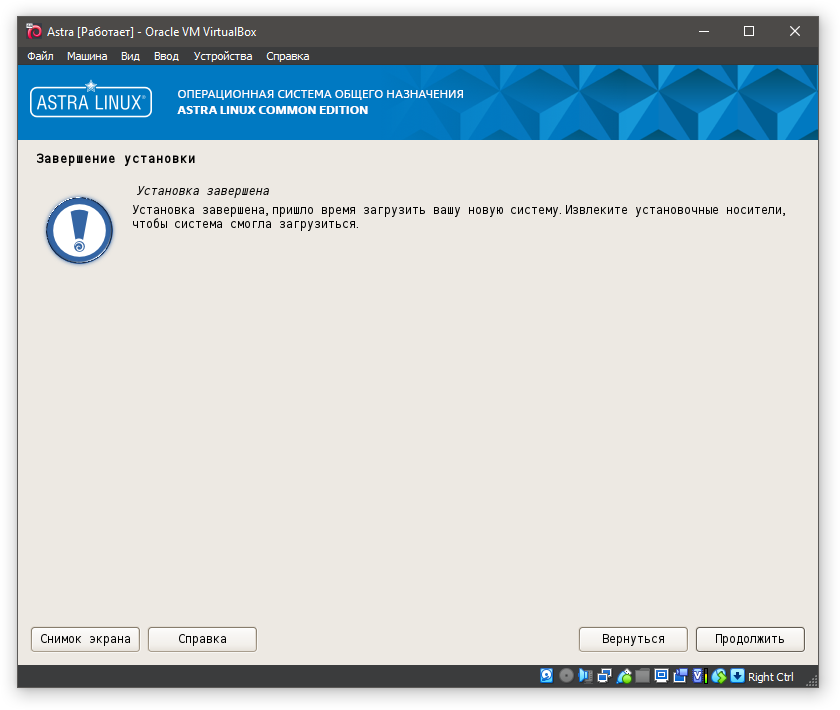Click the window resize grip corner
This screenshot has width=840, height=710.
812,681
